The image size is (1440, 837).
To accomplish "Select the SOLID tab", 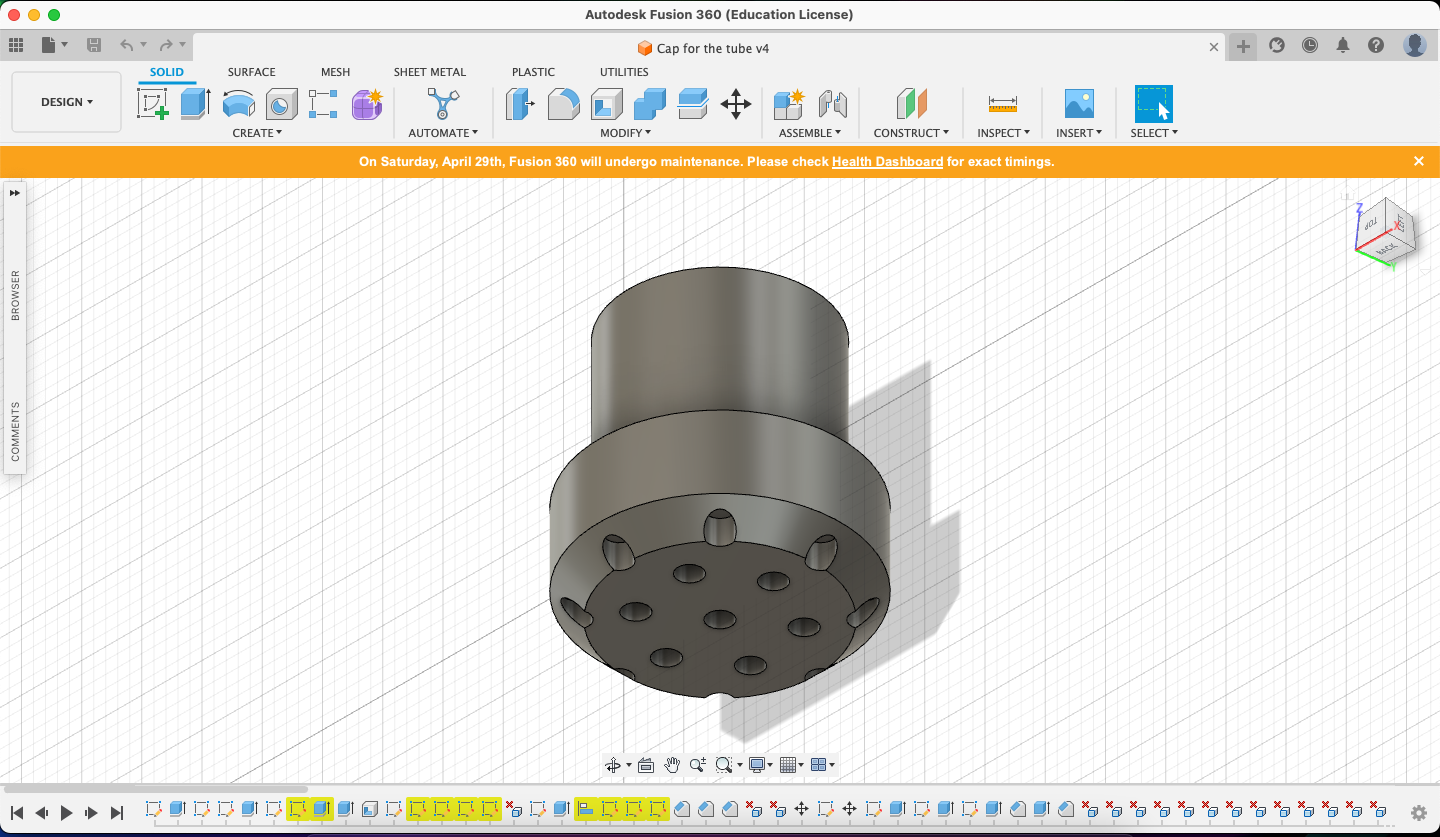I will coord(167,72).
